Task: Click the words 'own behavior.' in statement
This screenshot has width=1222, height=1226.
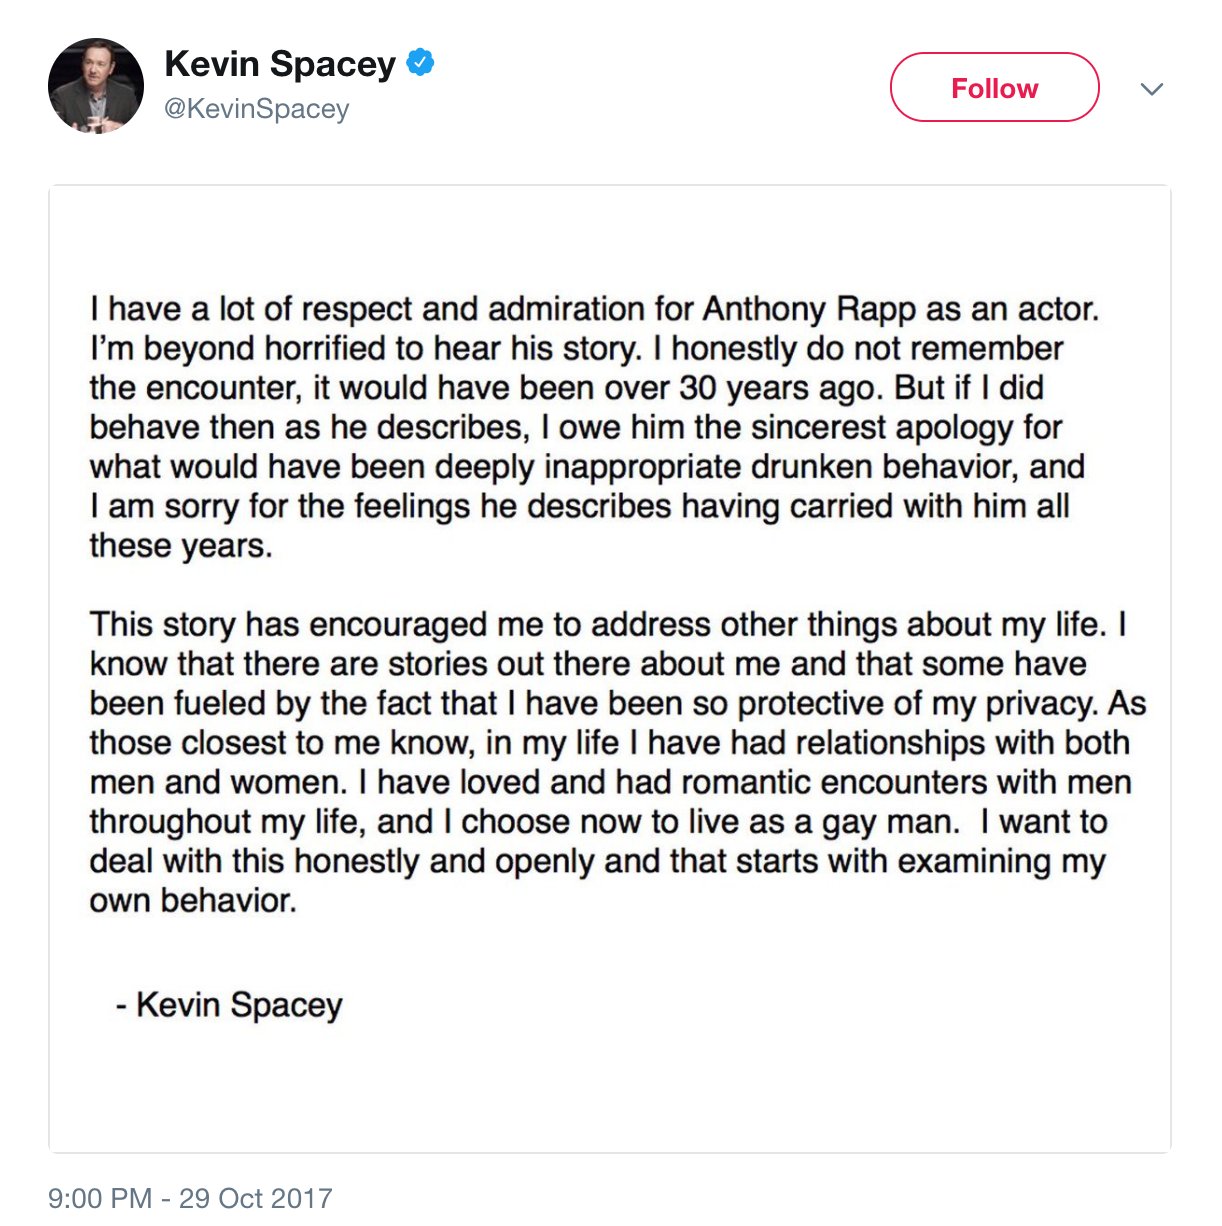Action: (x=193, y=901)
